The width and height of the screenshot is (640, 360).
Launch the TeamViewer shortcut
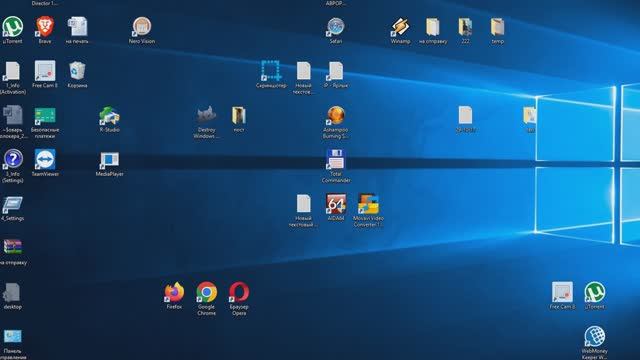pyautogui.click(x=45, y=159)
